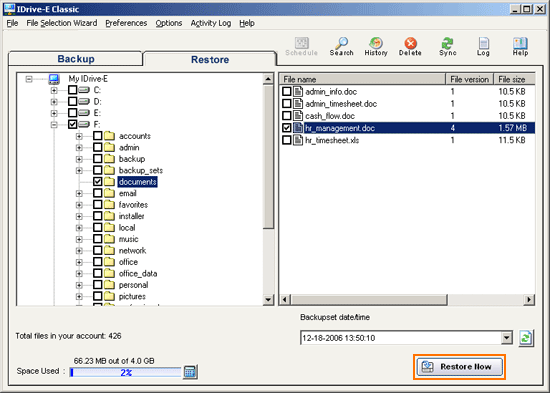The width and height of the screenshot is (550, 393).
Task: Click the calculator icon beside Space Used
Action: coord(190,372)
